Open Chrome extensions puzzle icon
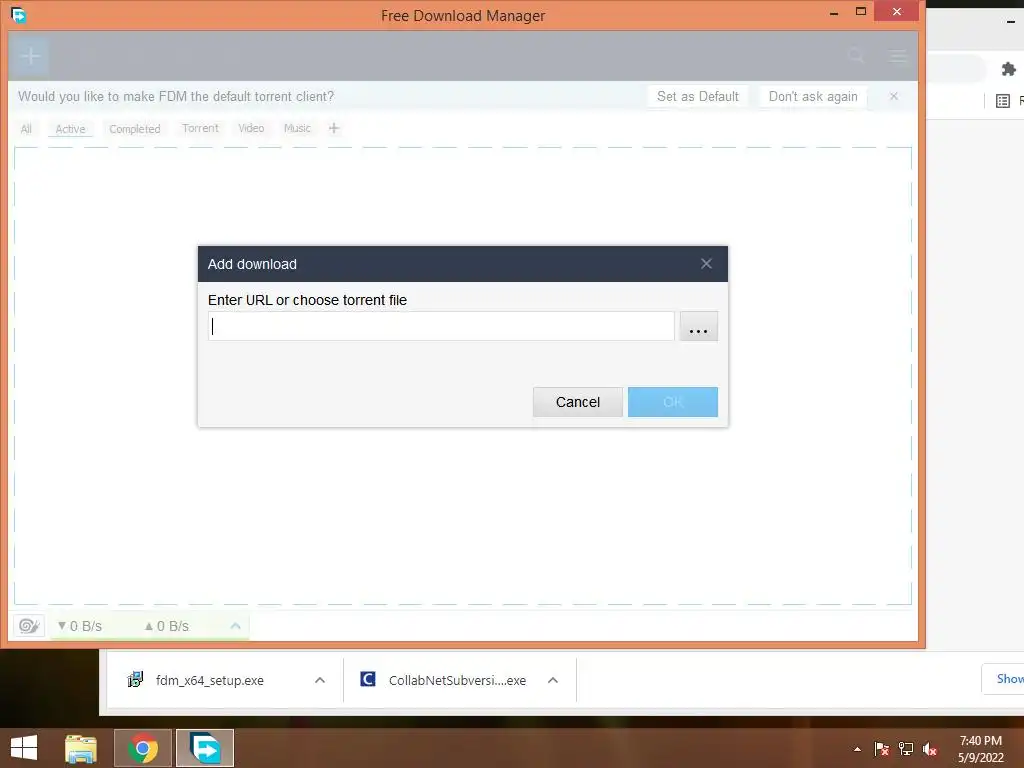This screenshot has width=1024, height=768. [1008, 69]
